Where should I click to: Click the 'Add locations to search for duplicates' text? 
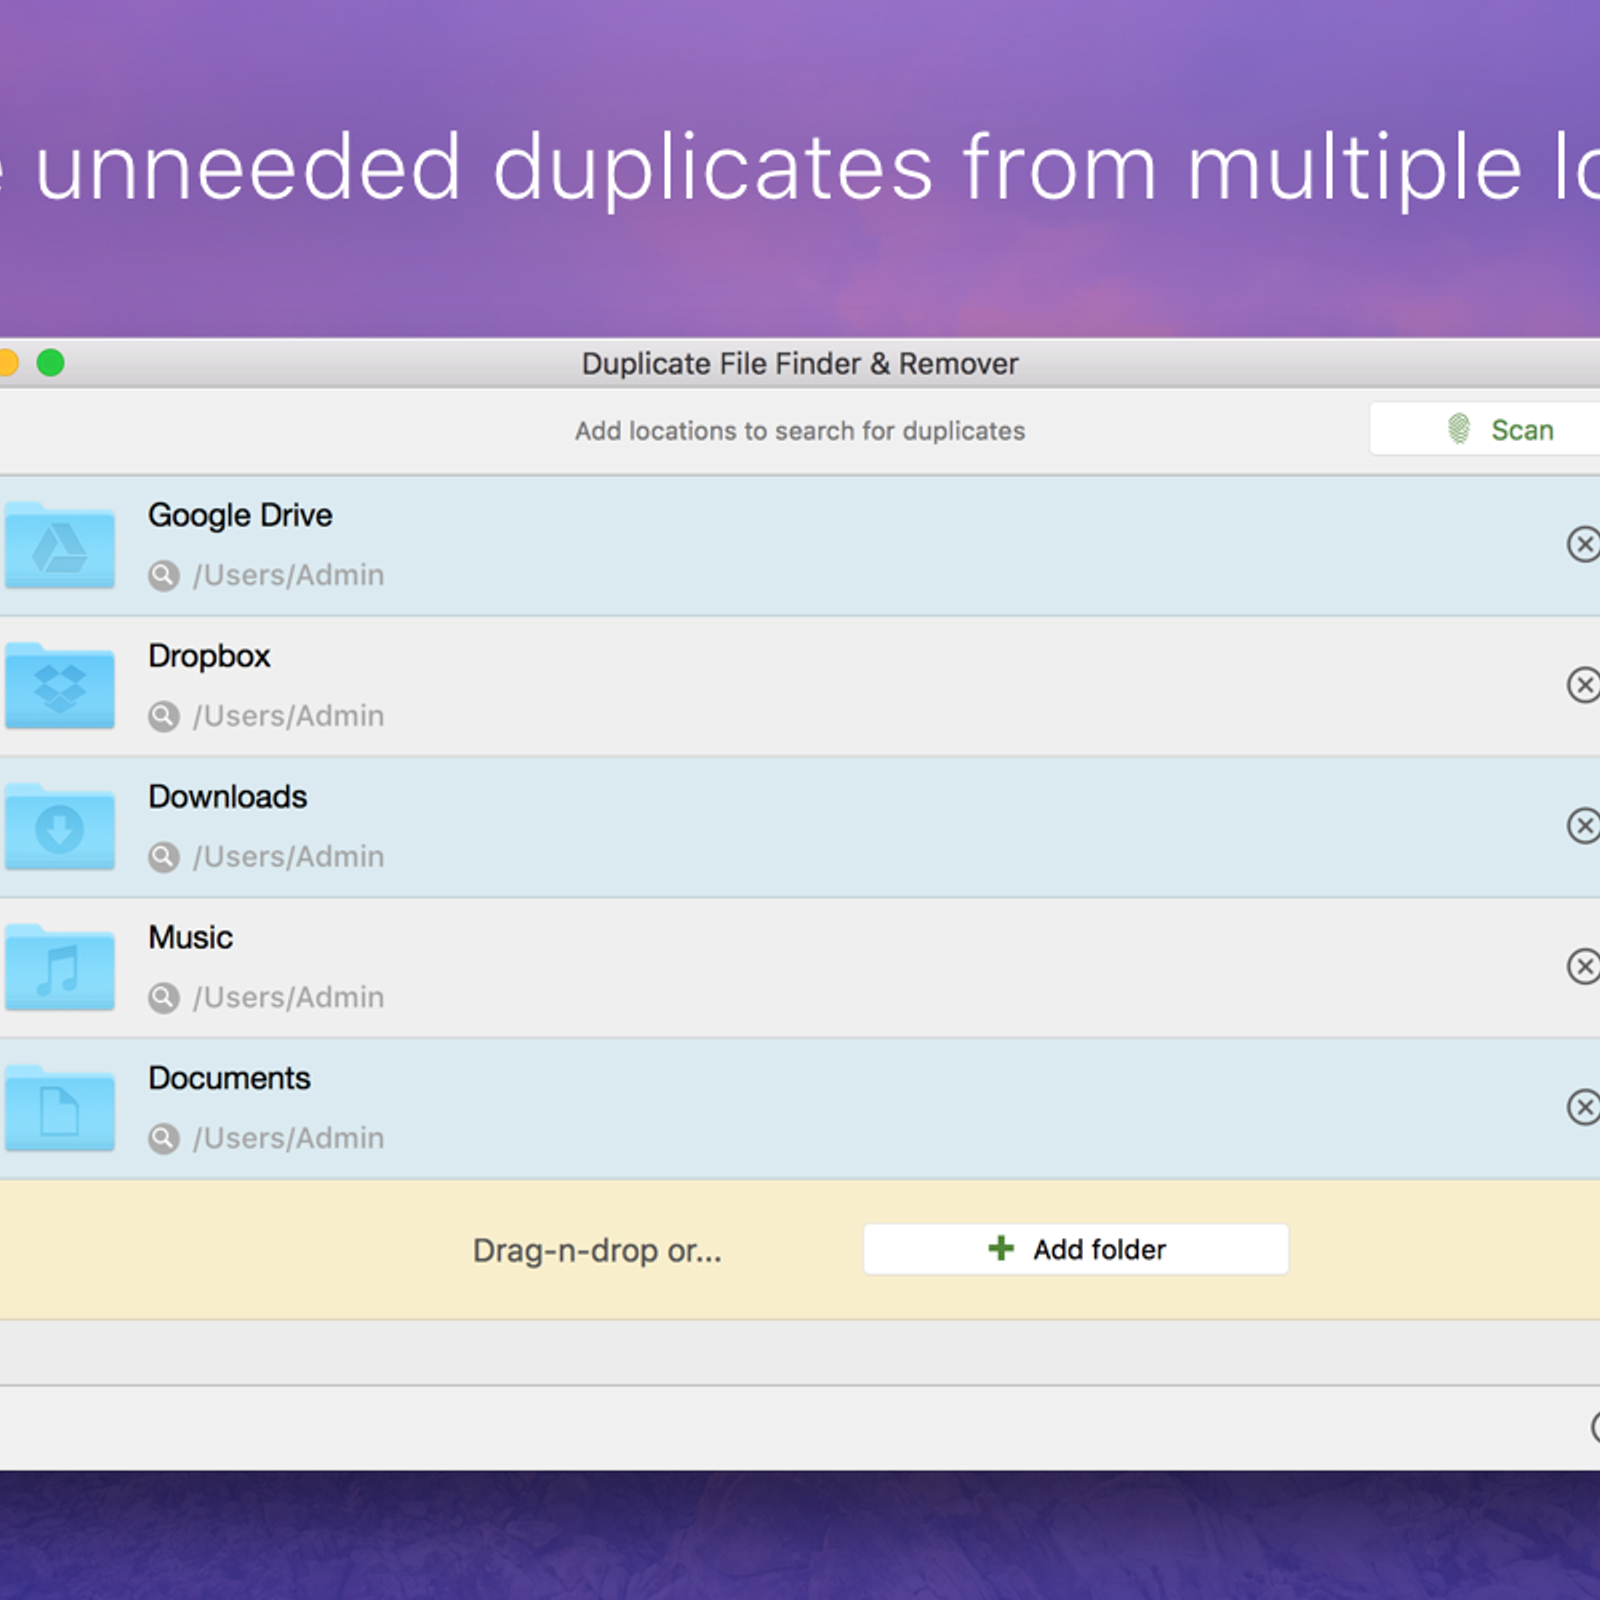point(800,431)
